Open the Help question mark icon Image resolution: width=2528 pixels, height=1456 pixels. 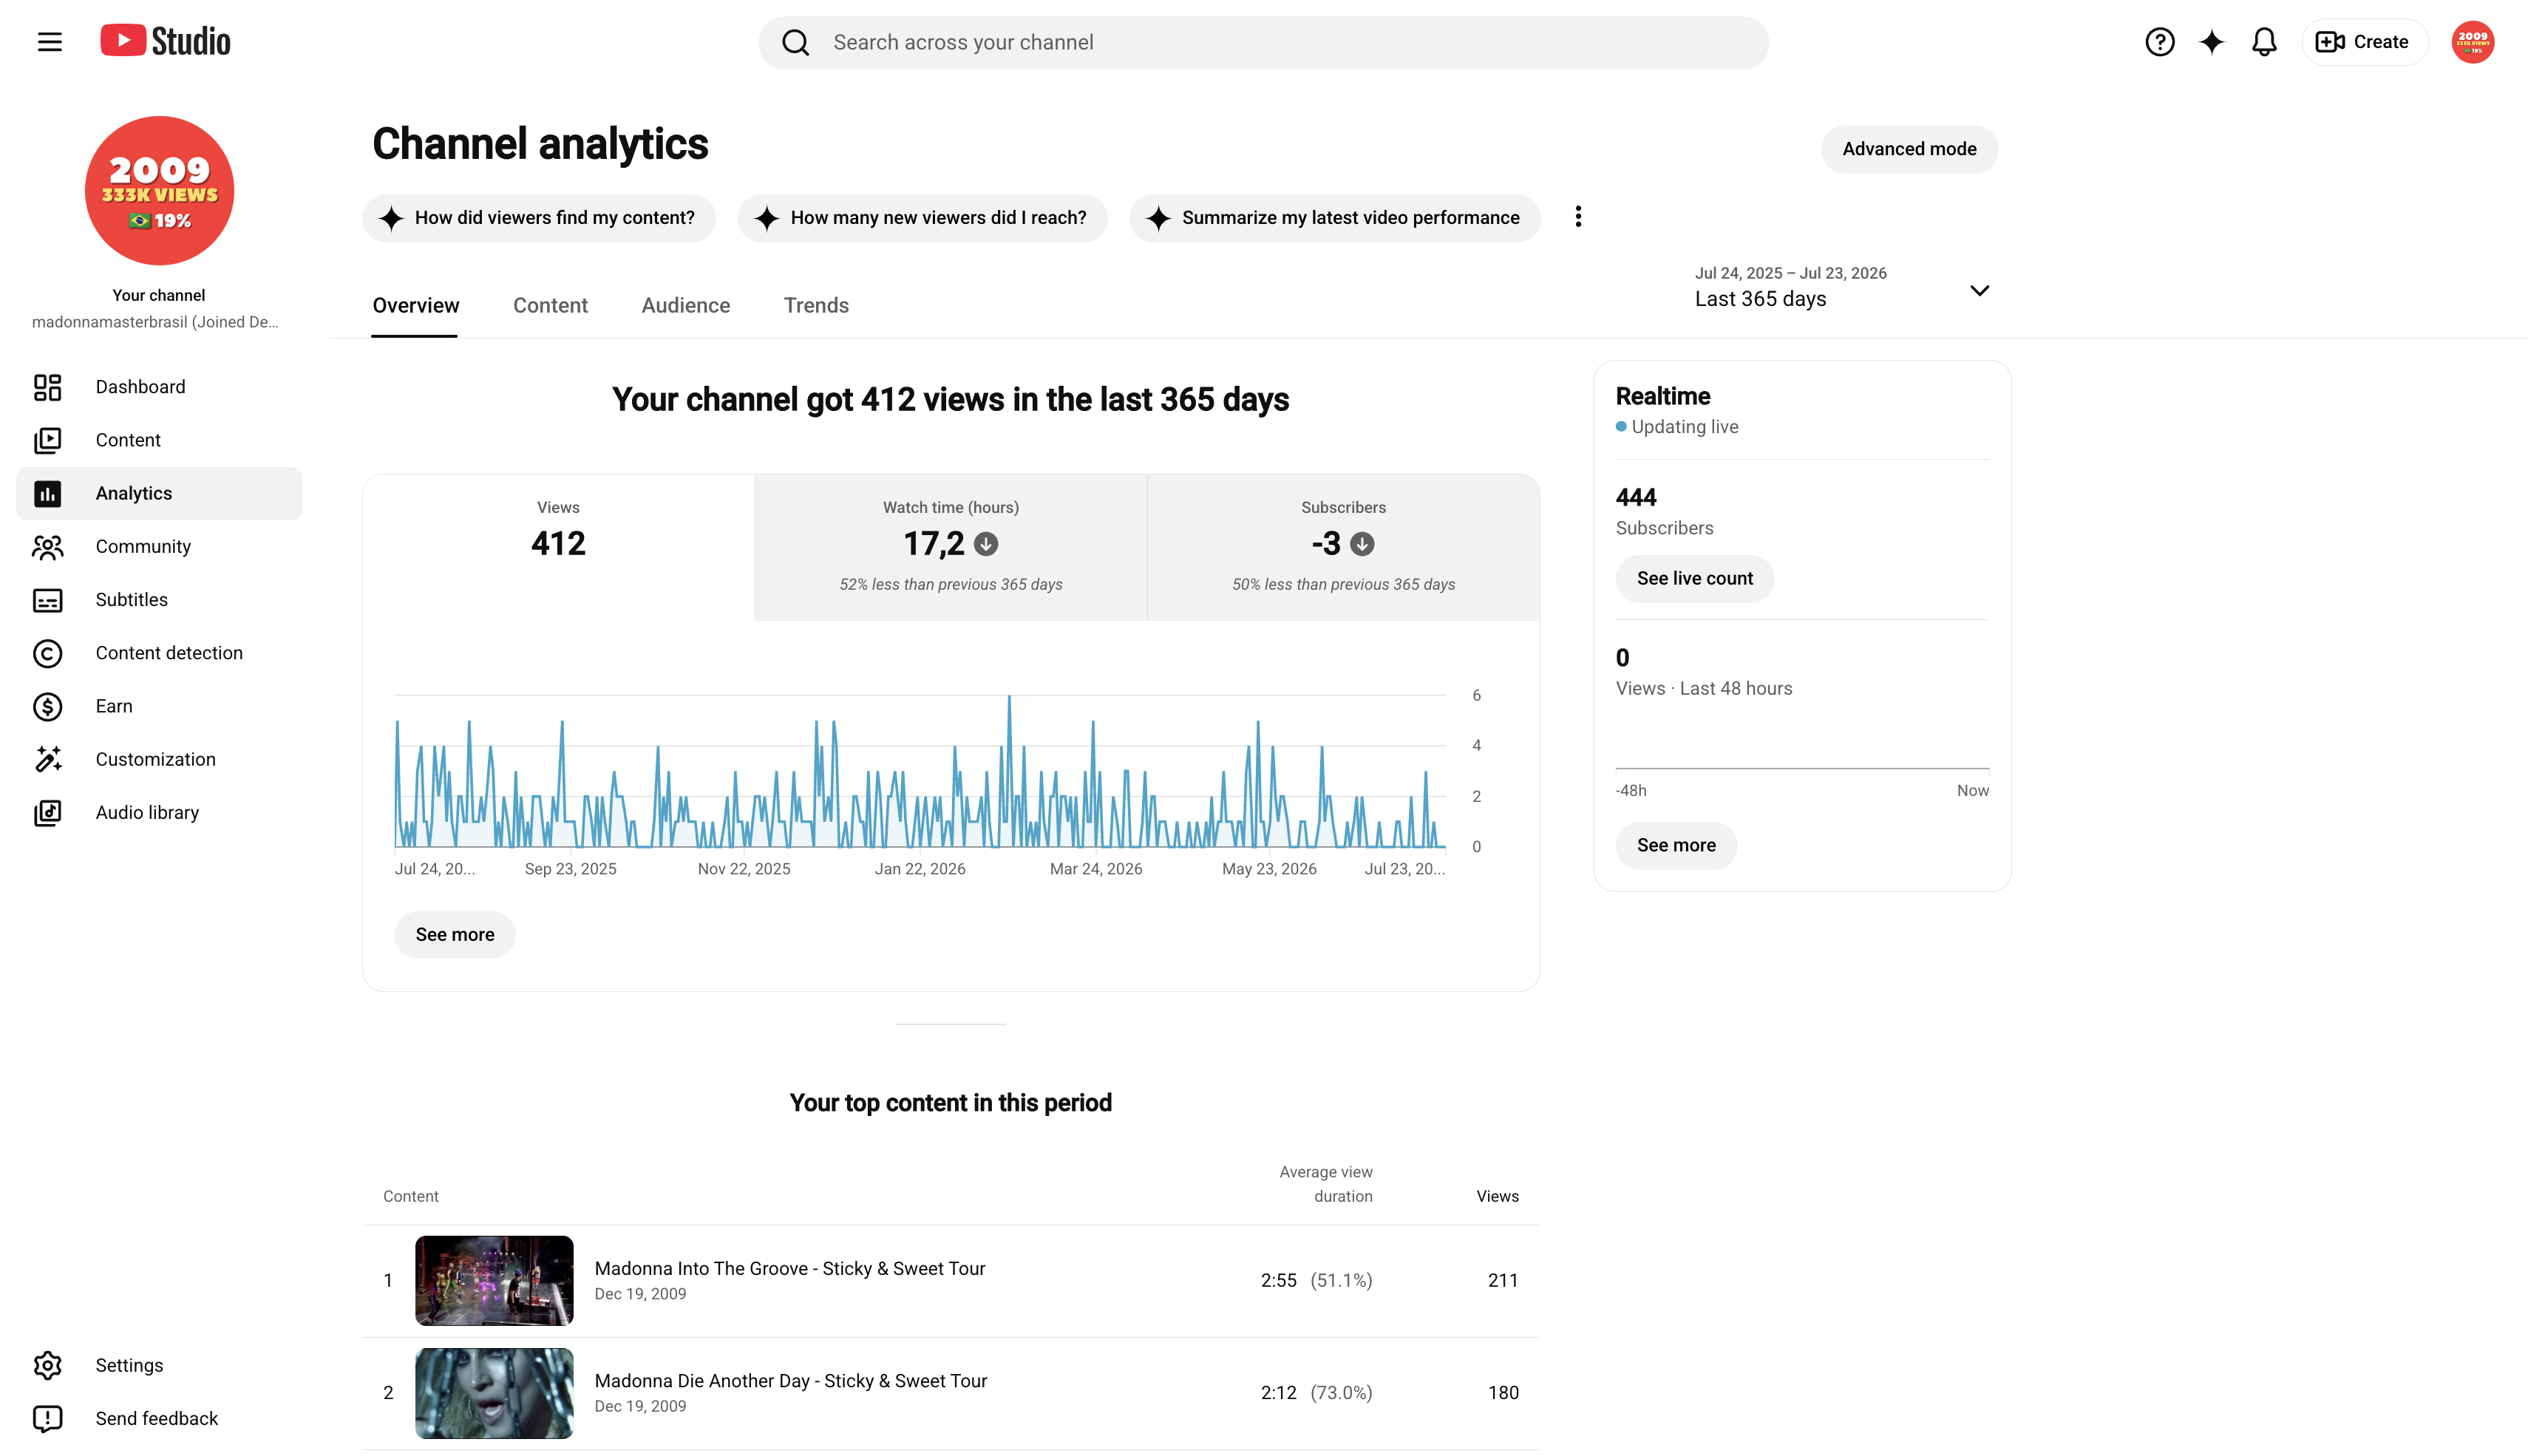point(2159,42)
